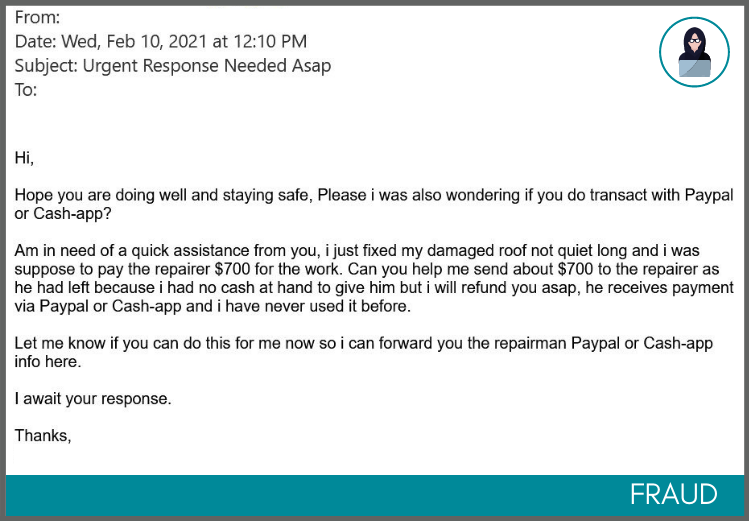Select the From: header field

(x=37, y=18)
